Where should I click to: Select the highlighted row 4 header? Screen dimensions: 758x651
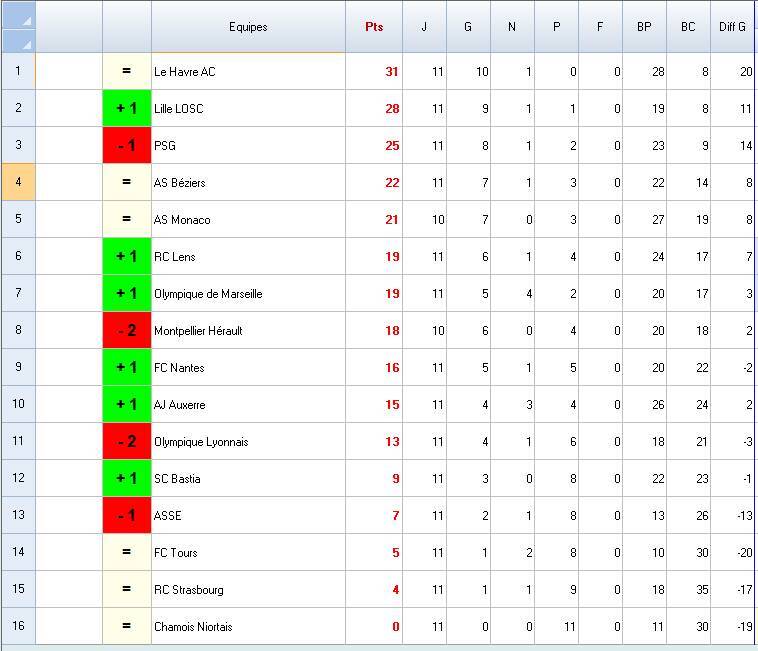18,182
